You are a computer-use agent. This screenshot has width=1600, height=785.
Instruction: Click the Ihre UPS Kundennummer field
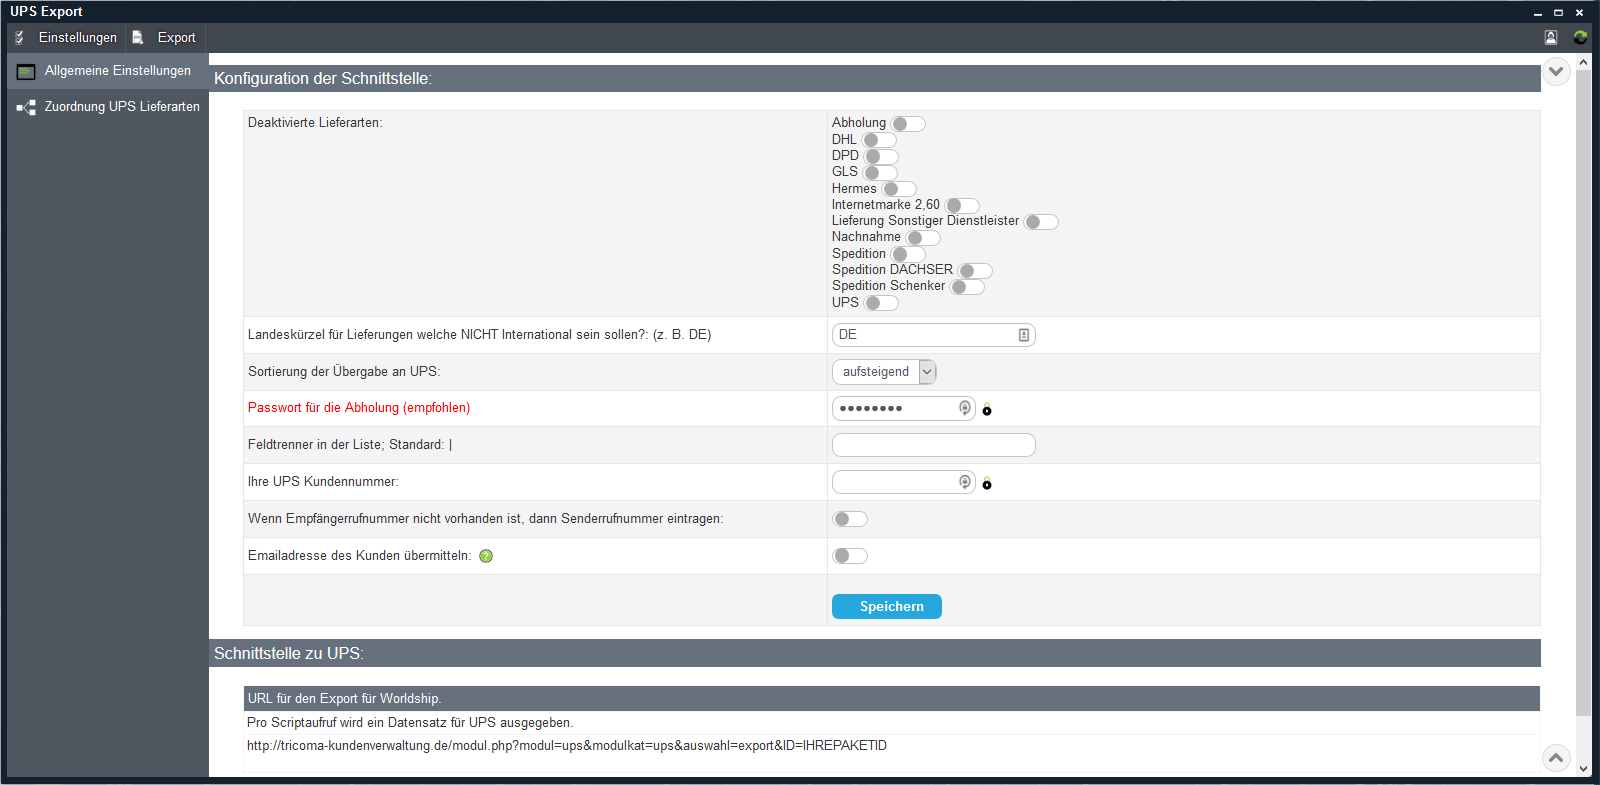(903, 482)
